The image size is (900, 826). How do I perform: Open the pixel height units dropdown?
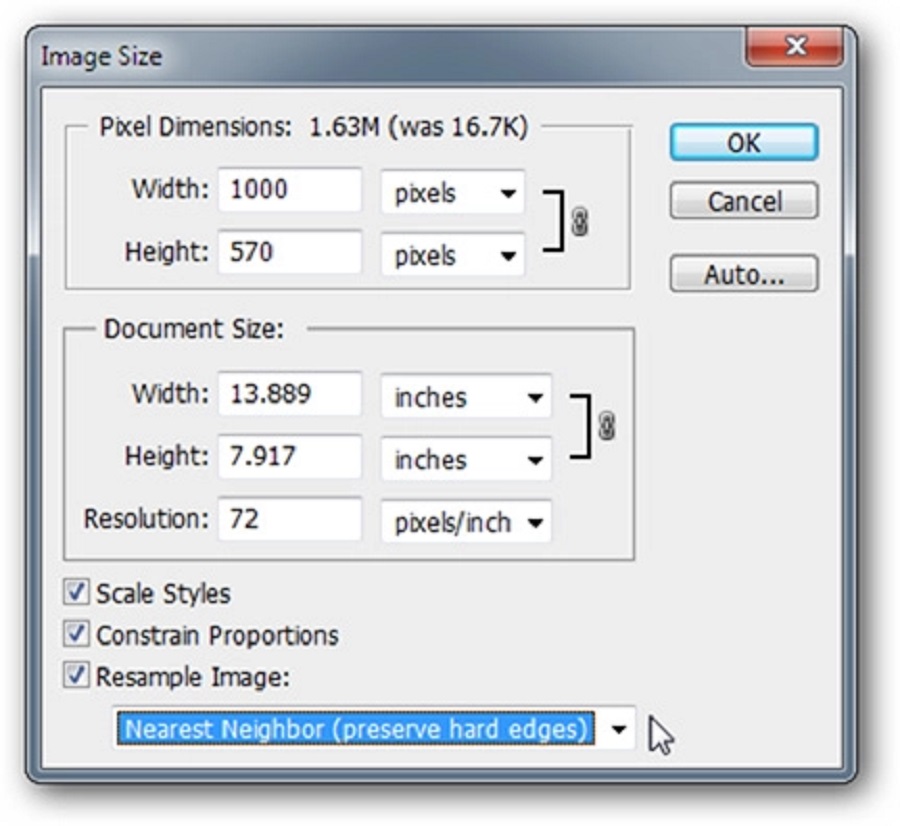pyautogui.click(x=452, y=255)
